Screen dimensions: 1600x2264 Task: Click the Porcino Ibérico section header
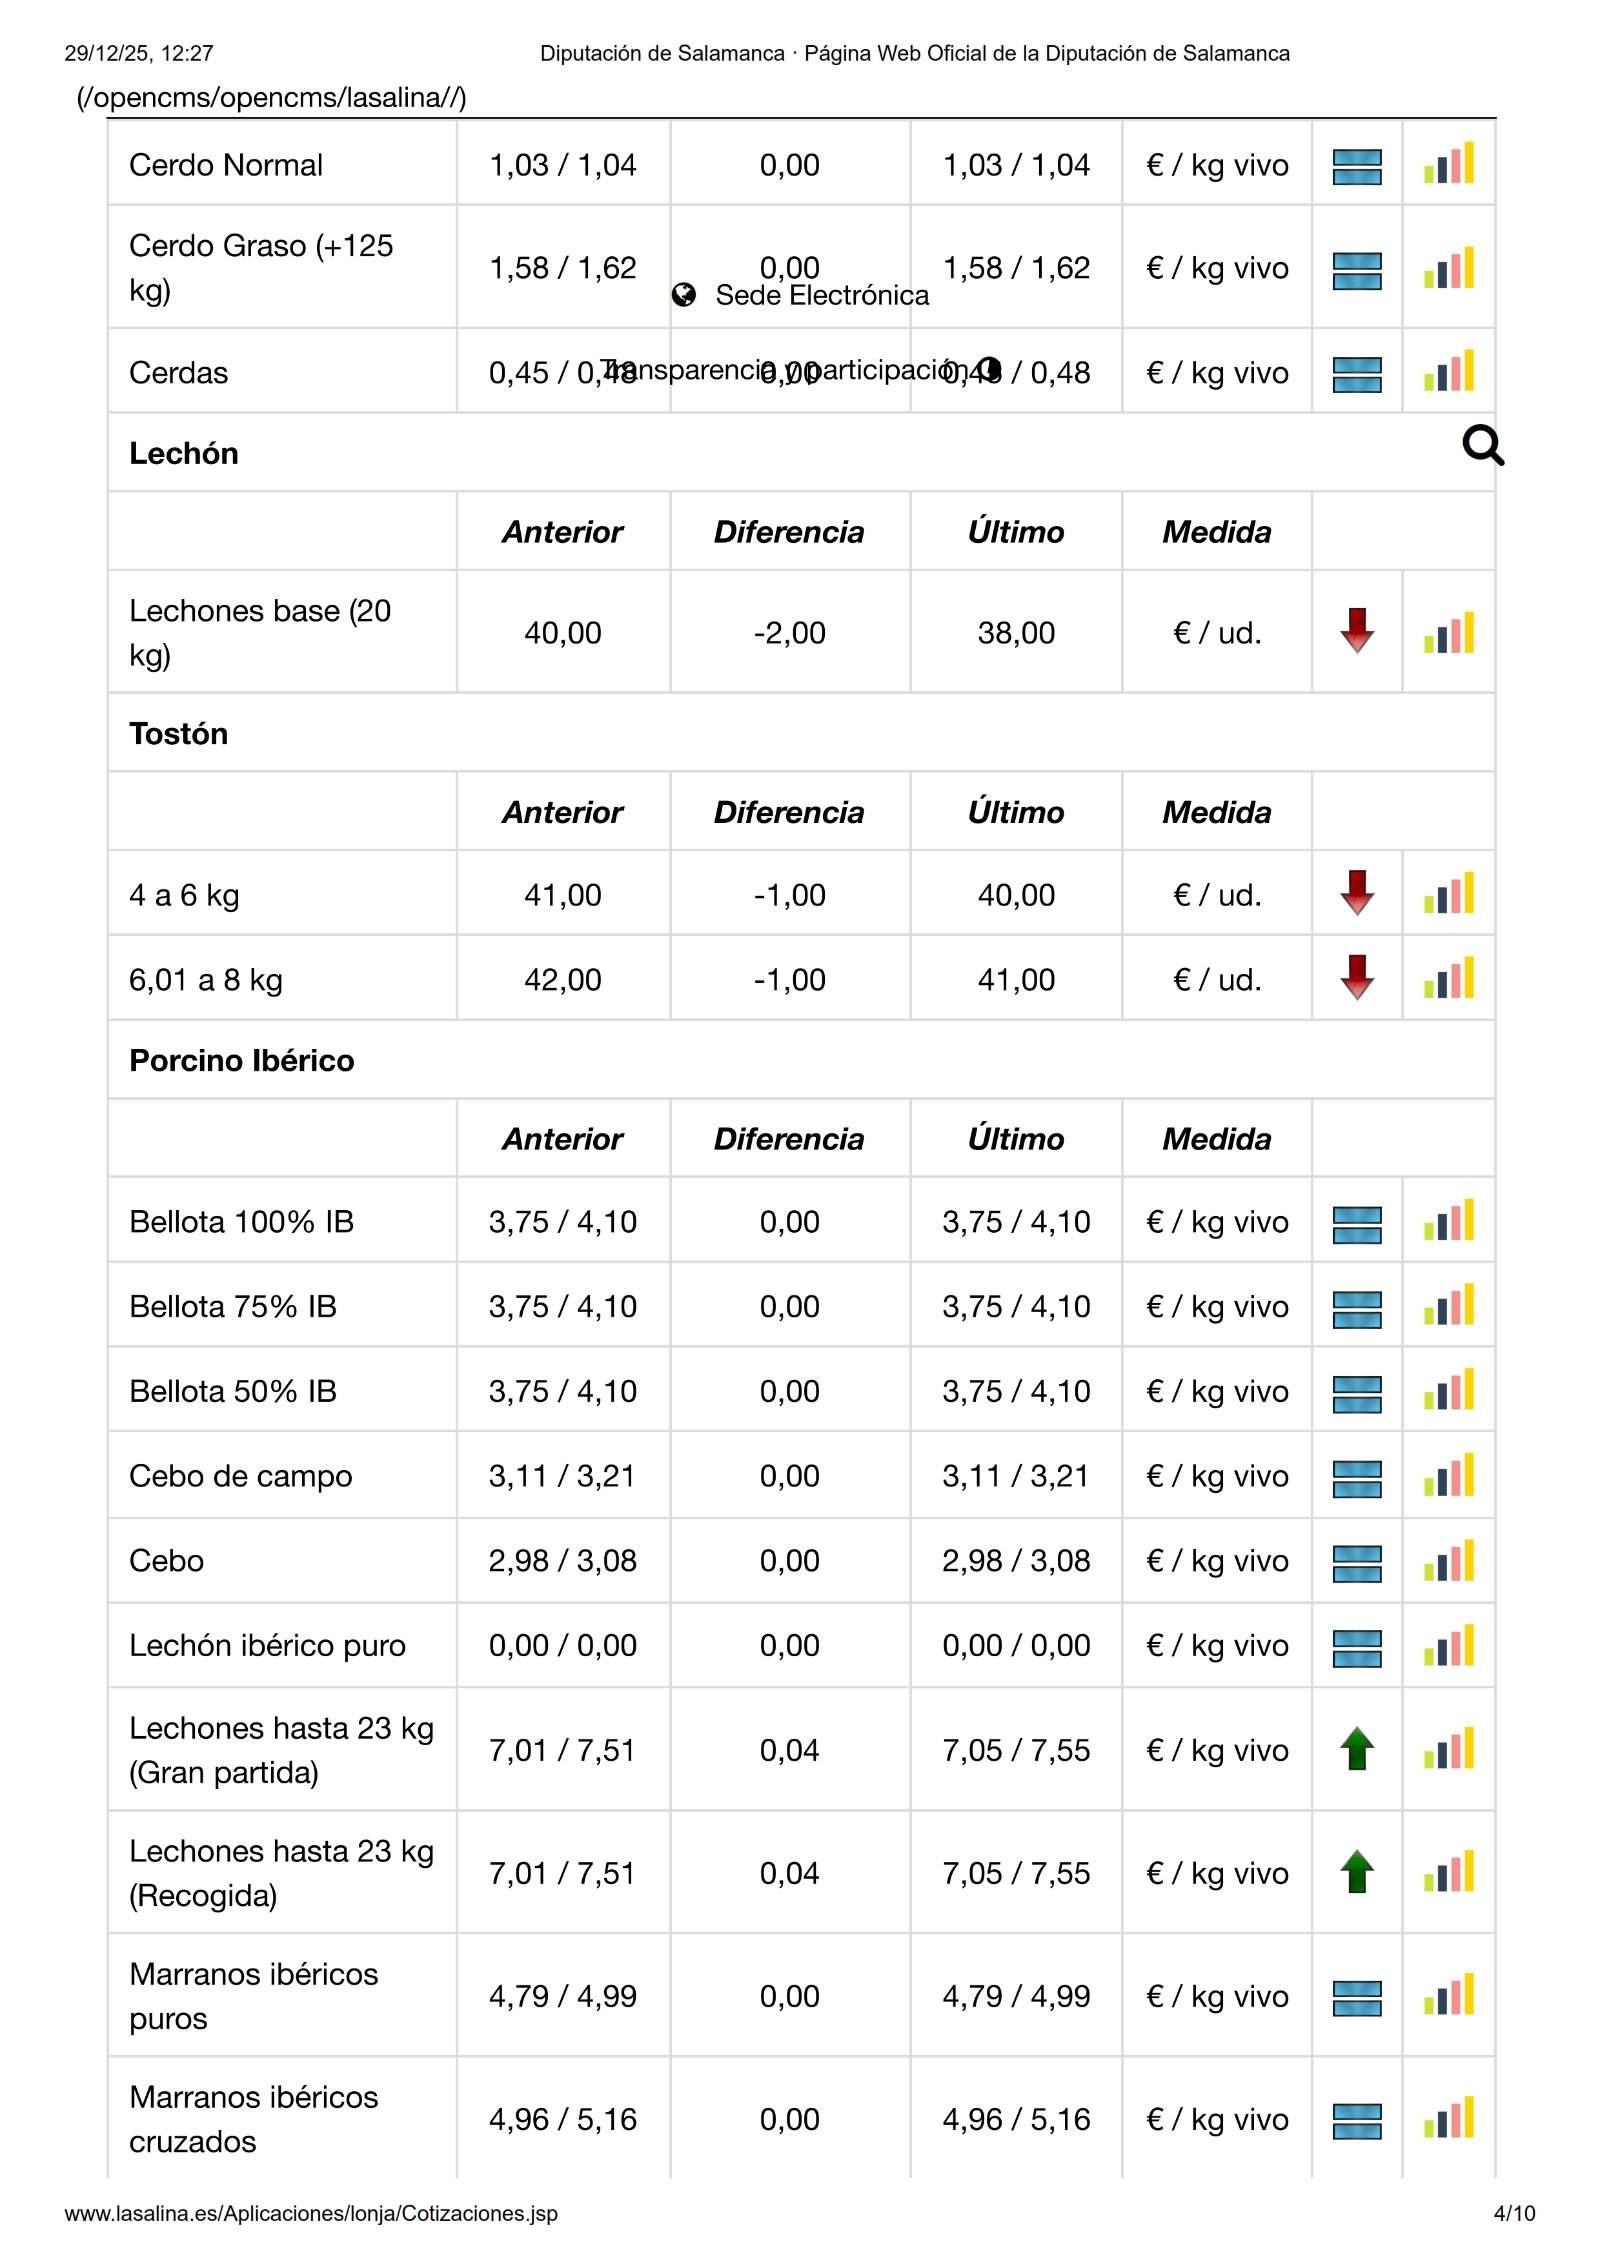(242, 1060)
